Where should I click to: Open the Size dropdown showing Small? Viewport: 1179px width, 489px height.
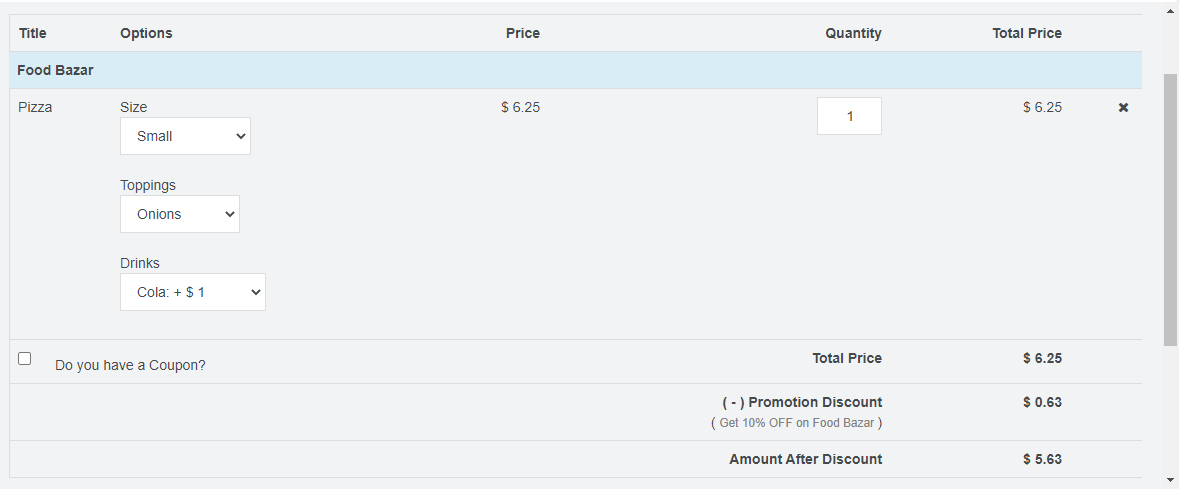[185, 136]
